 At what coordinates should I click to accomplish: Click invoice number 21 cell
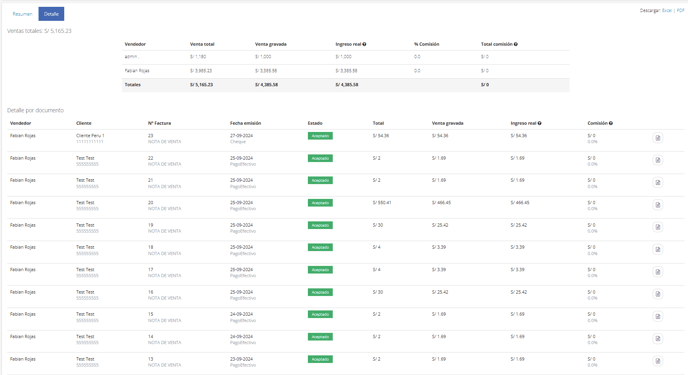point(150,181)
